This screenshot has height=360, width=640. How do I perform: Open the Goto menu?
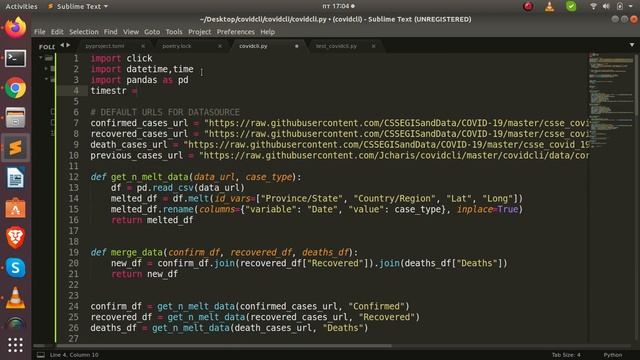152,32
